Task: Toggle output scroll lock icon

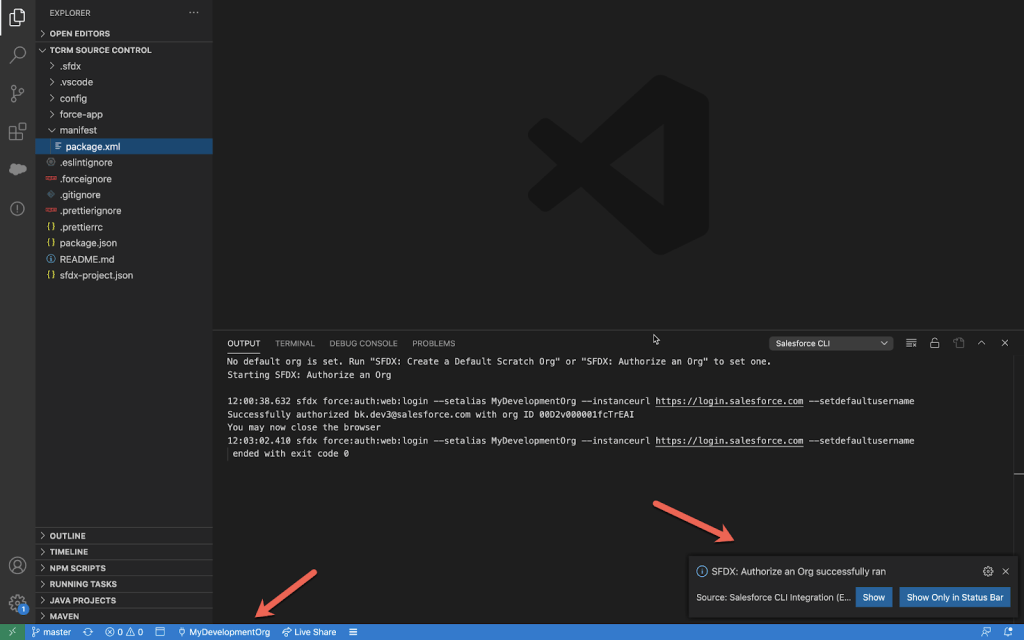Action: [x=934, y=343]
